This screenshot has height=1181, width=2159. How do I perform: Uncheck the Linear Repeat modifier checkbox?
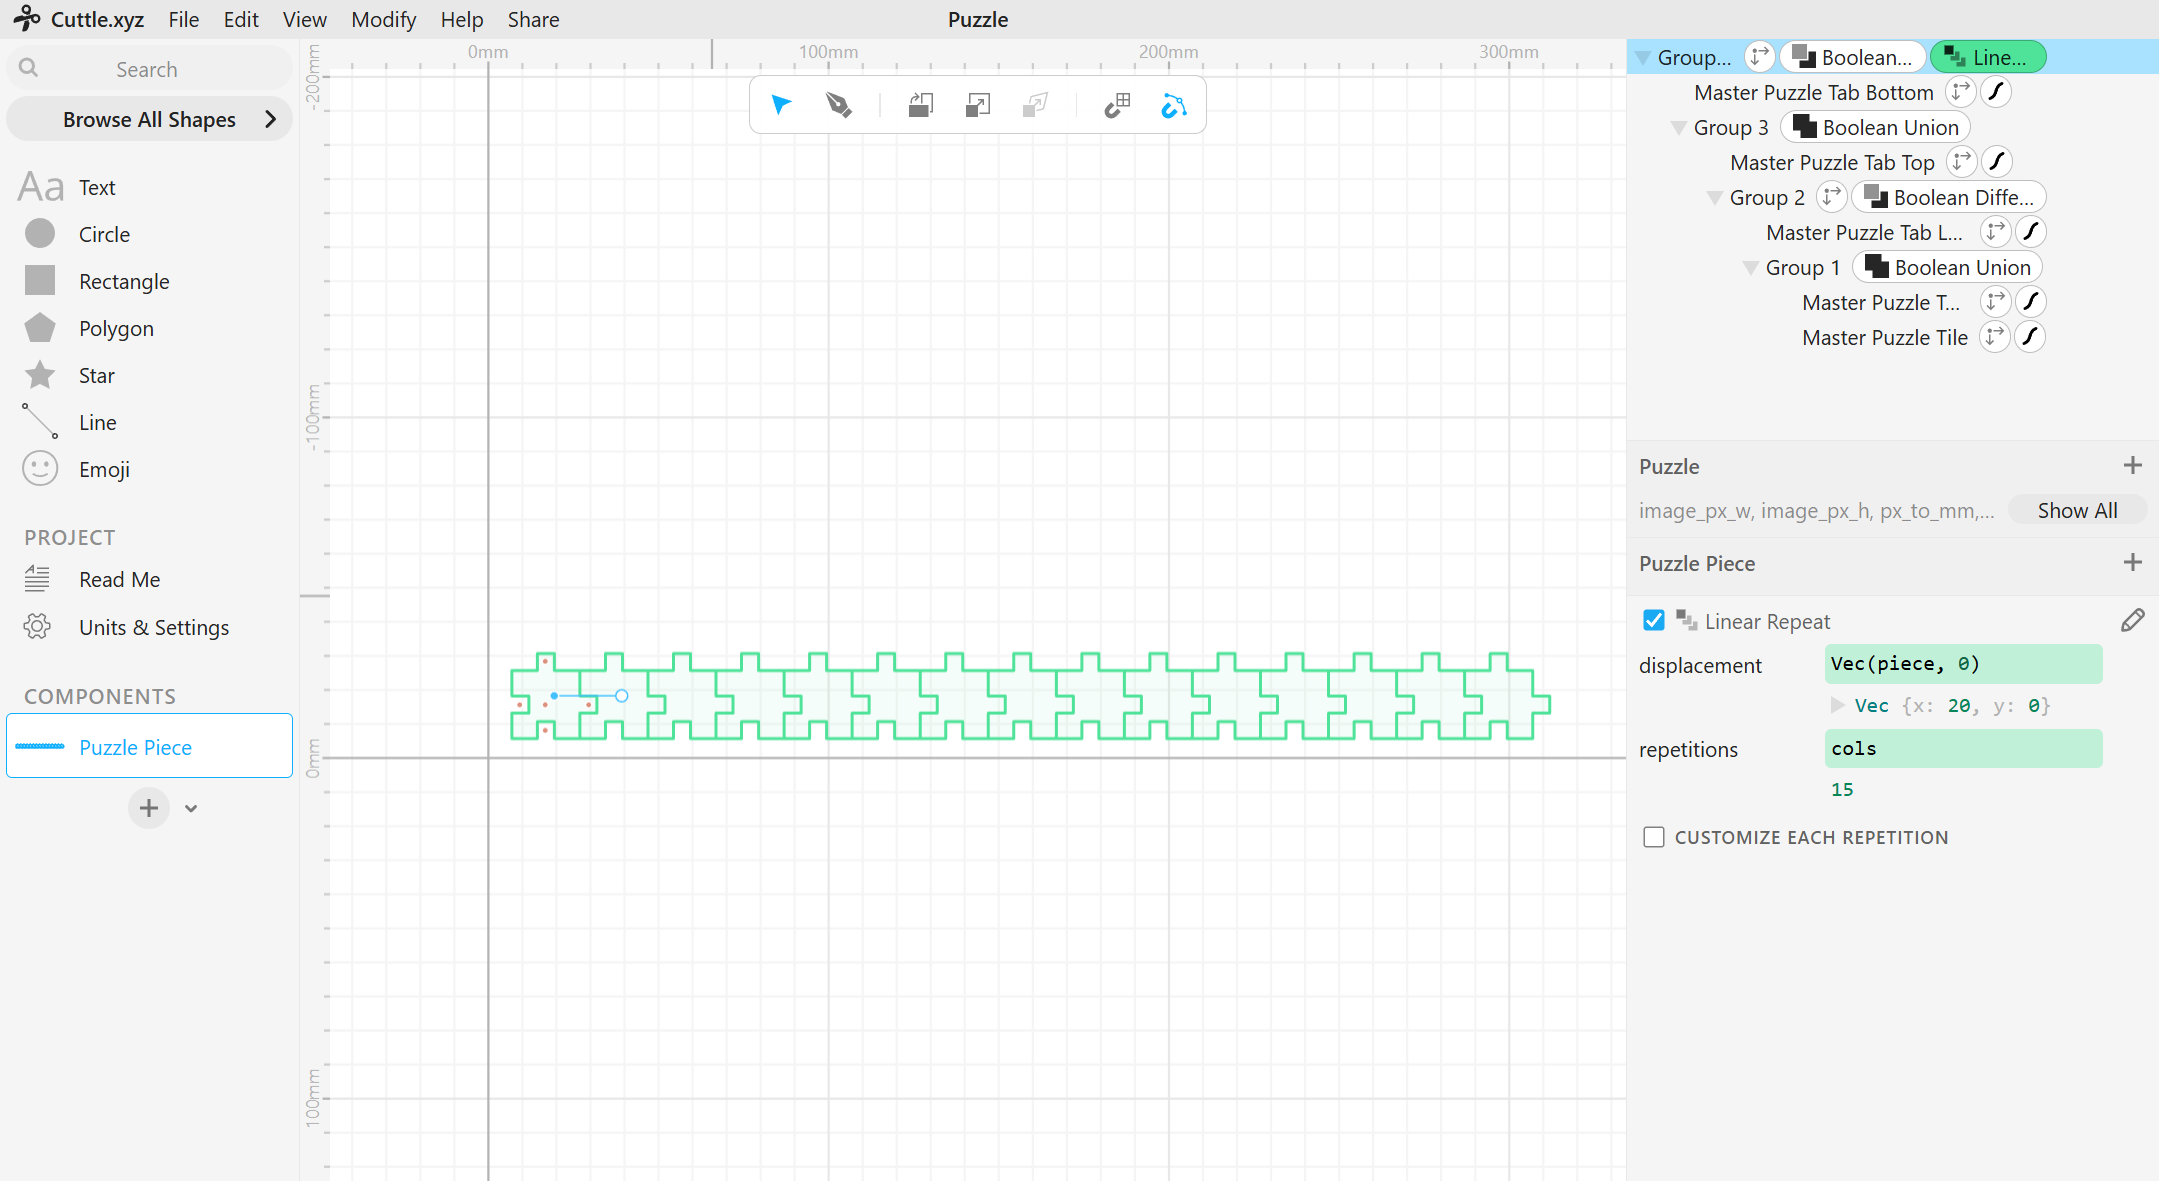[1654, 621]
